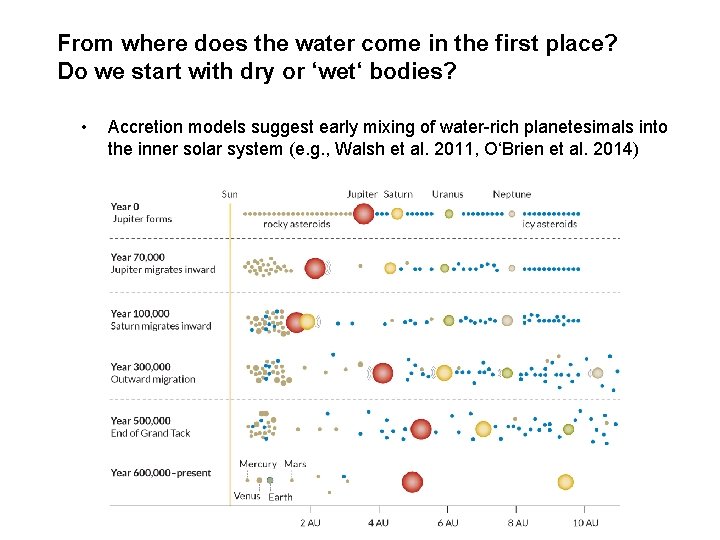Click the "10 AU" axis tick label
Viewport: 720px width, 540px height.
click(585, 523)
